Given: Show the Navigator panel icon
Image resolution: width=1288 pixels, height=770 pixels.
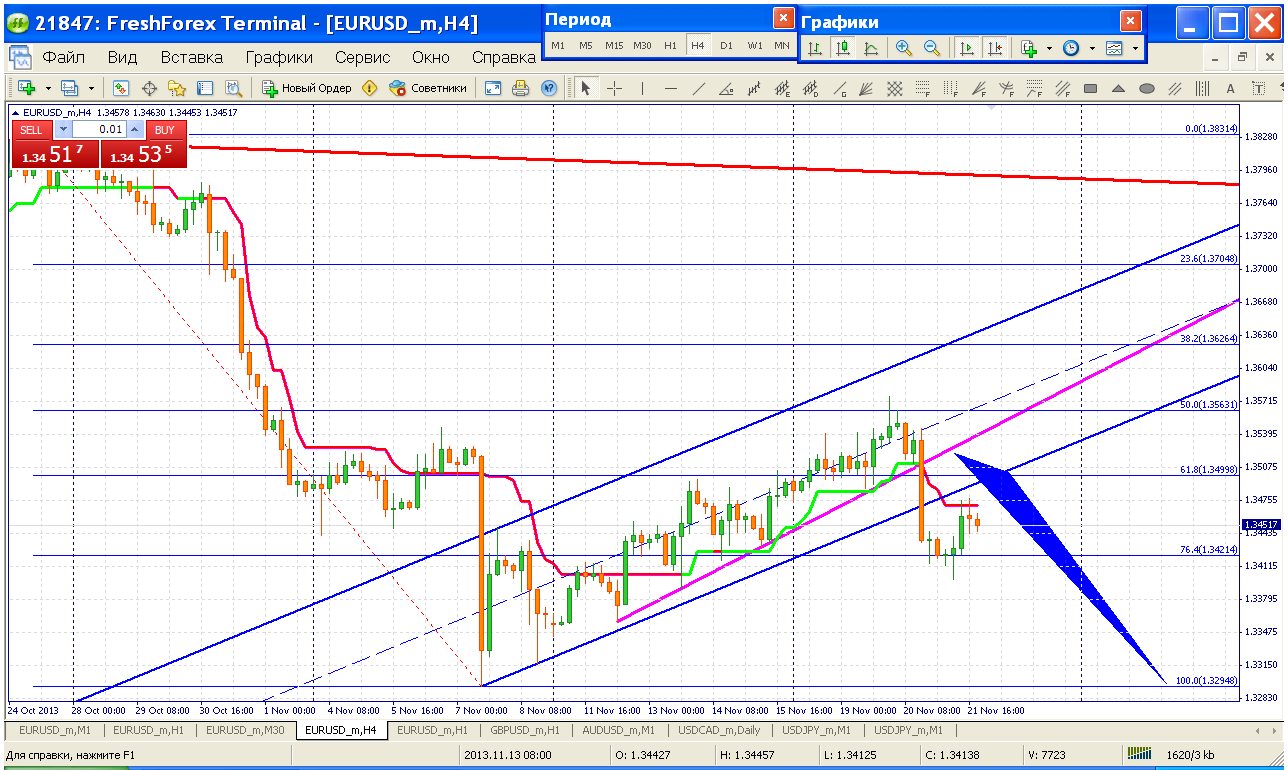Looking at the screenshot, I should pos(177,88).
